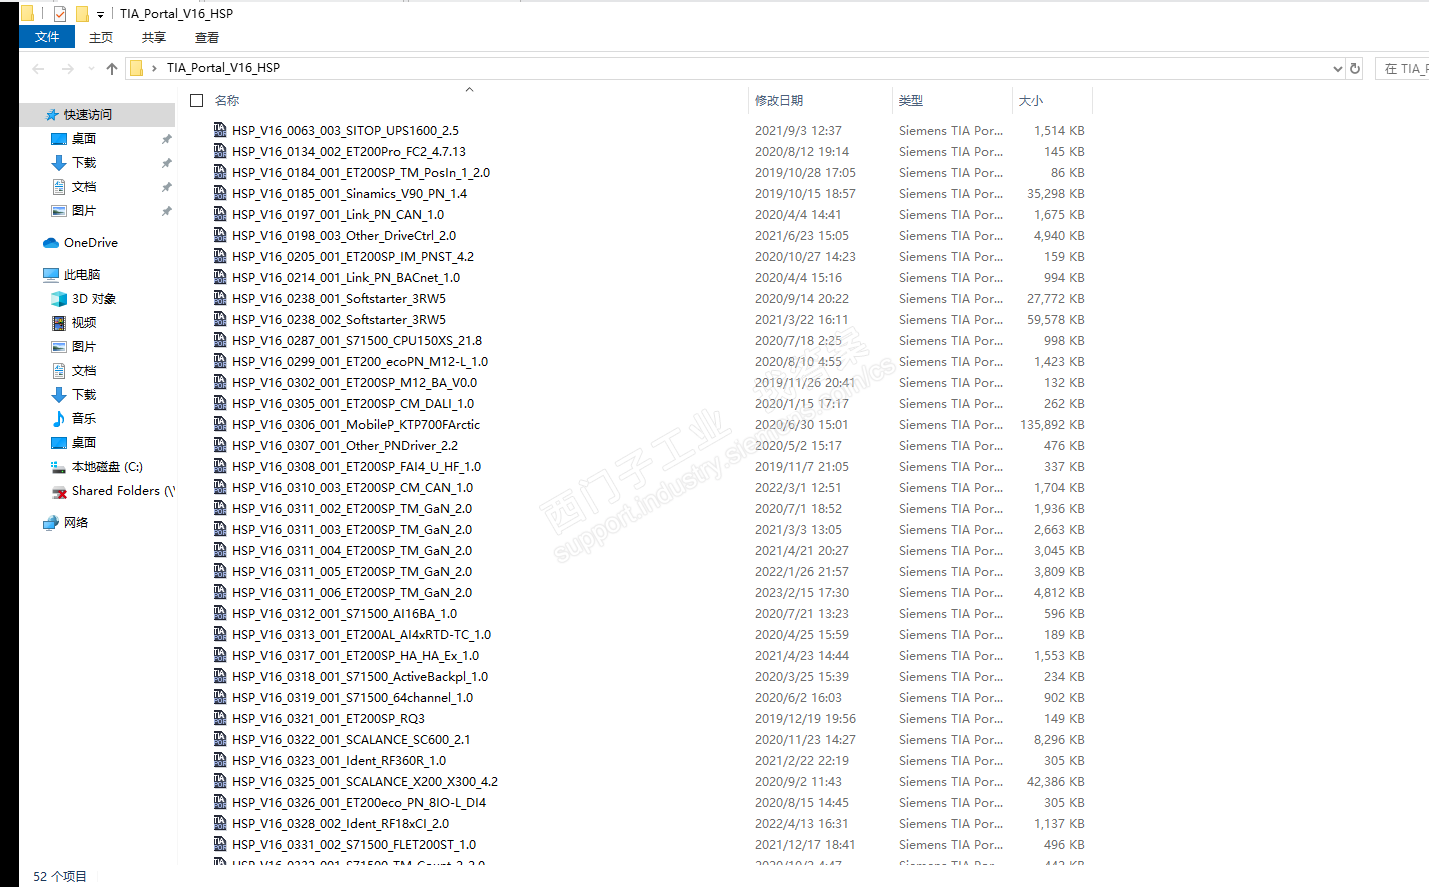
Task: Click the file icon of HSP_V16_0328_002_Ident_RF18xCI_2.0
Action: [220, 823]
